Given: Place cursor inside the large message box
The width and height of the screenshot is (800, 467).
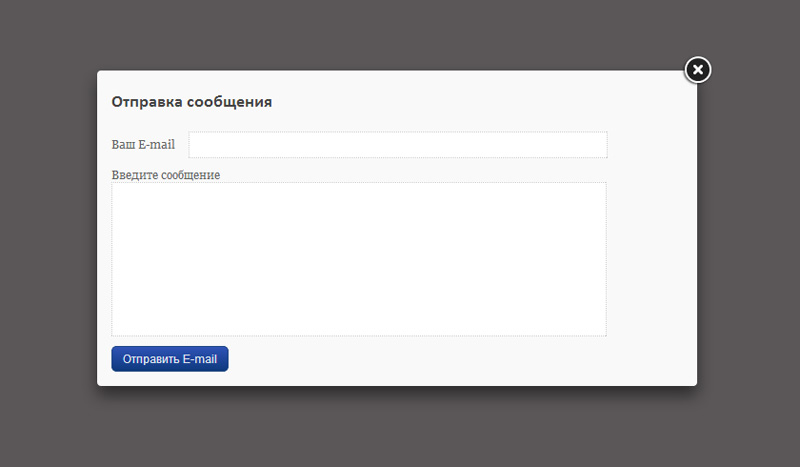Looking at the screenshot, I should pos(359,259).
